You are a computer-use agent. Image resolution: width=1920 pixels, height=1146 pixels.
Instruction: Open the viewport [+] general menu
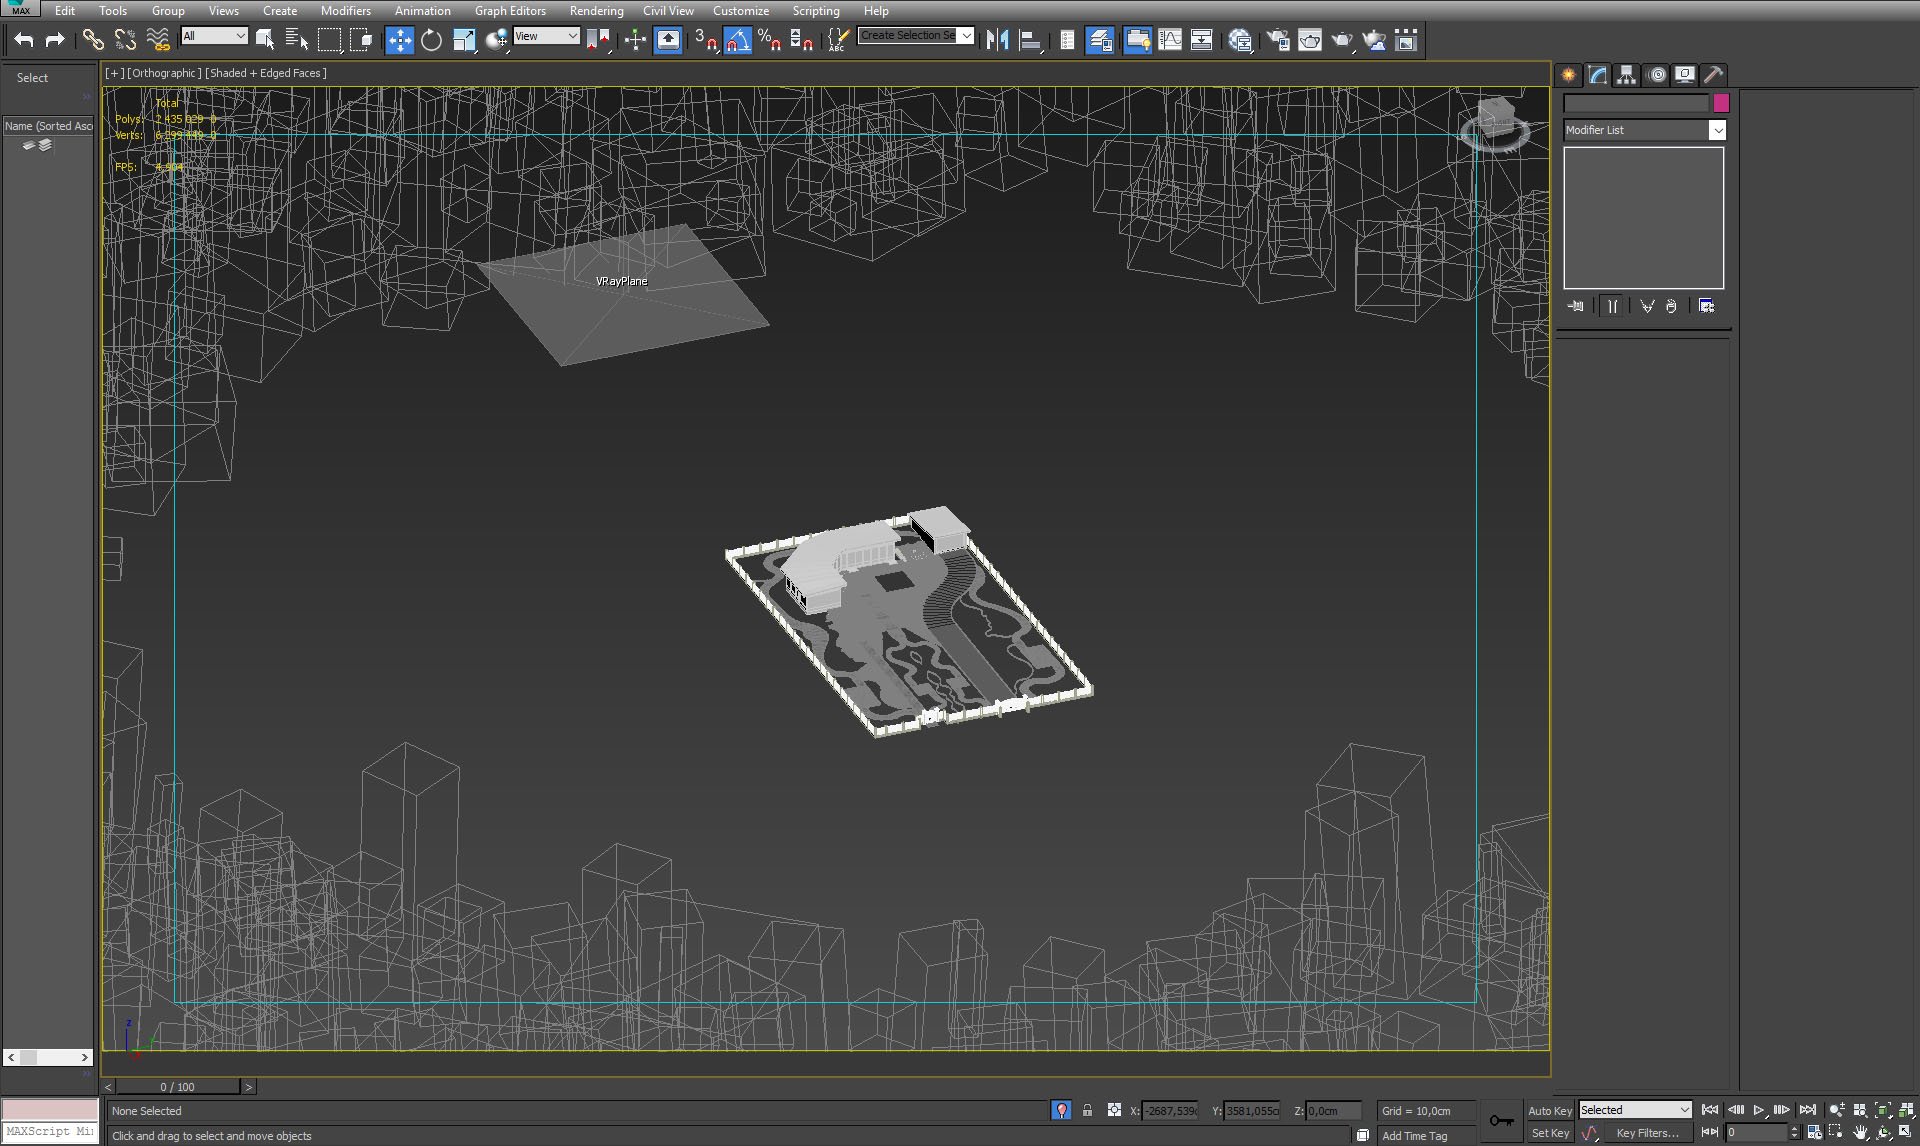click(x=114, y=73)
